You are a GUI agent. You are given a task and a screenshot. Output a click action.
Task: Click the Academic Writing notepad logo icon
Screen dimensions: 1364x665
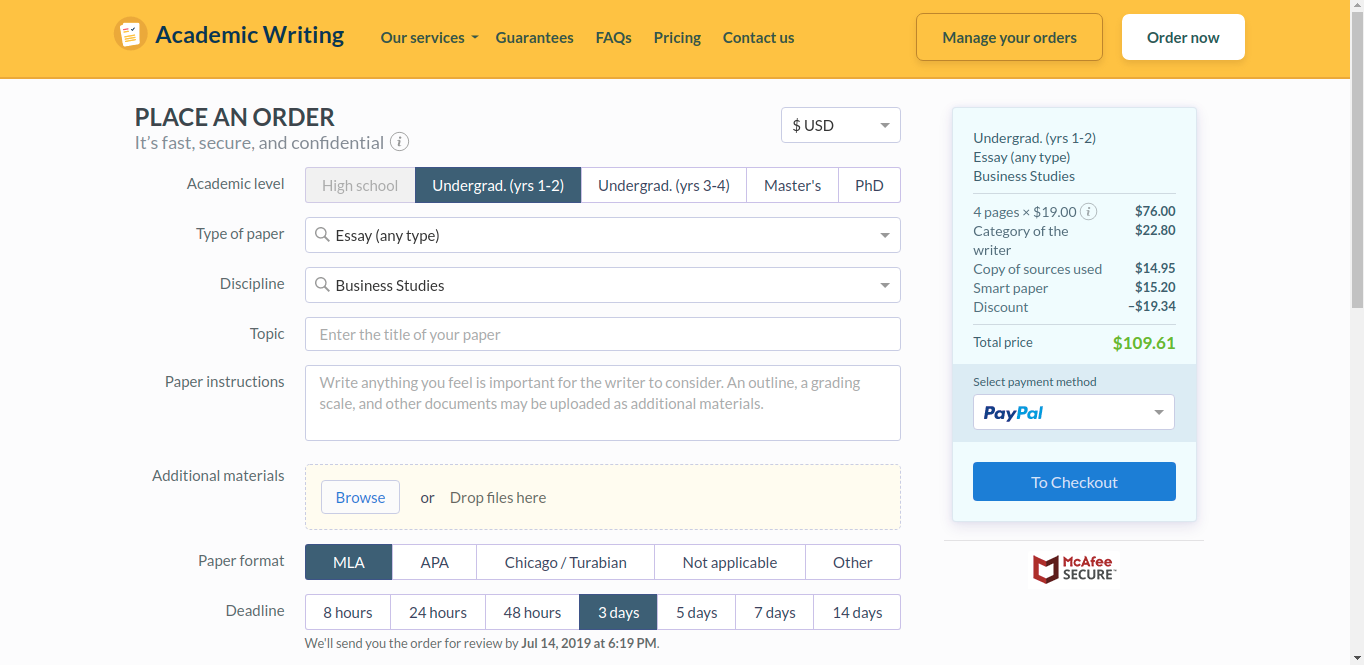131,33
